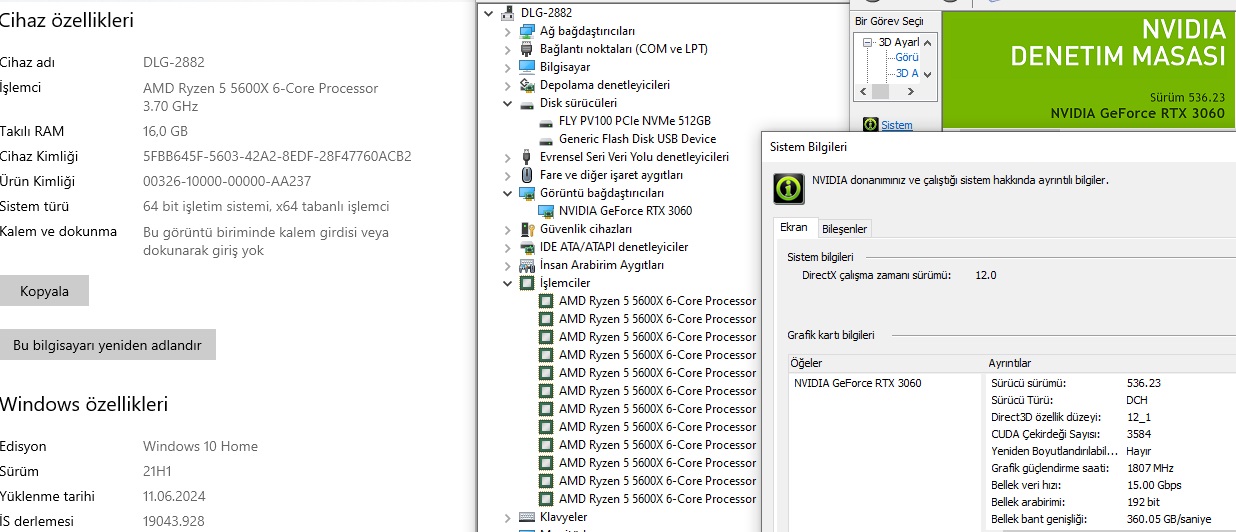Collapse the DLG-2882 root node
The height and width of the screenshot is (532, 1236).
pyautogui.click(x=489, y=13)
